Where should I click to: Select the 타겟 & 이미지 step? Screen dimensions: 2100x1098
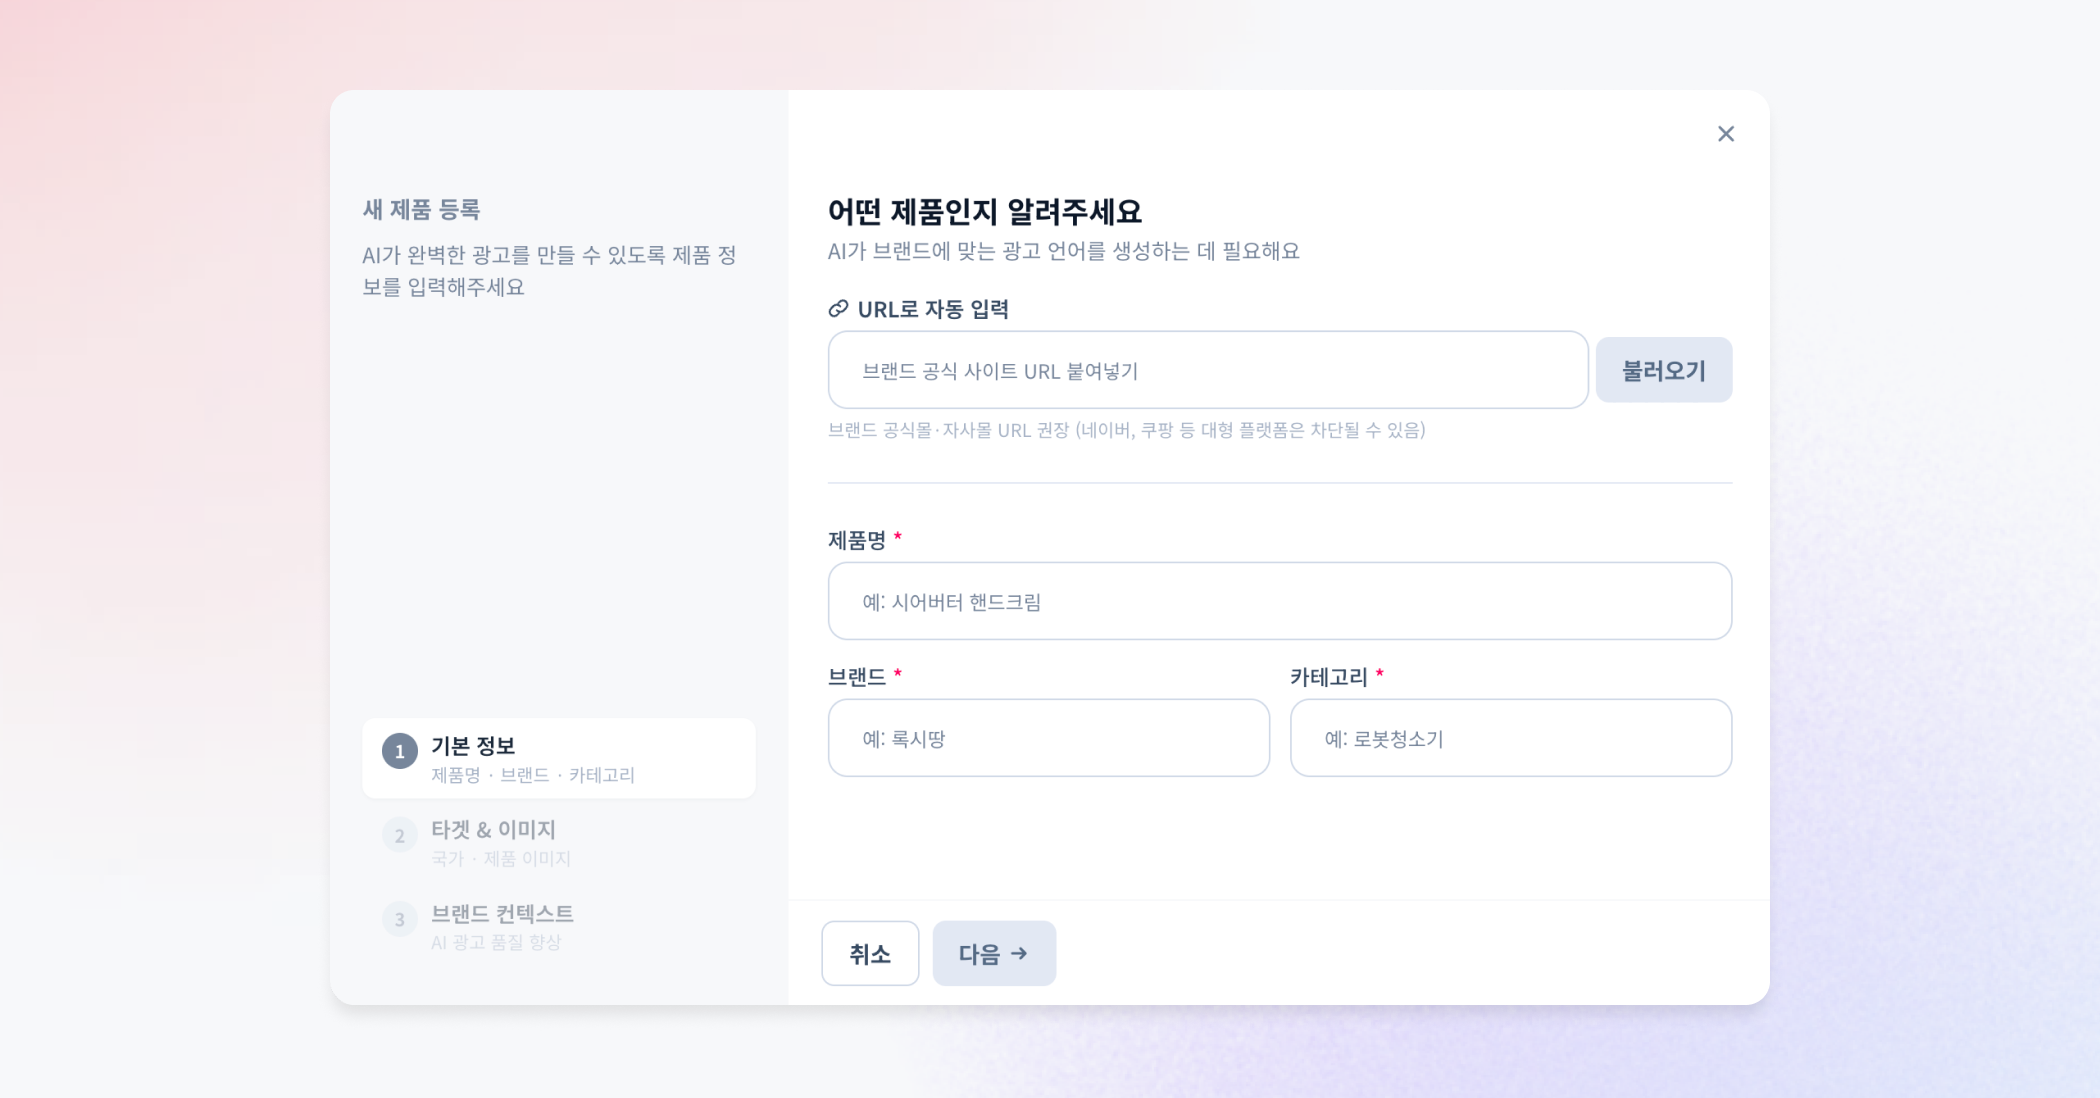(x=559, y=842)
